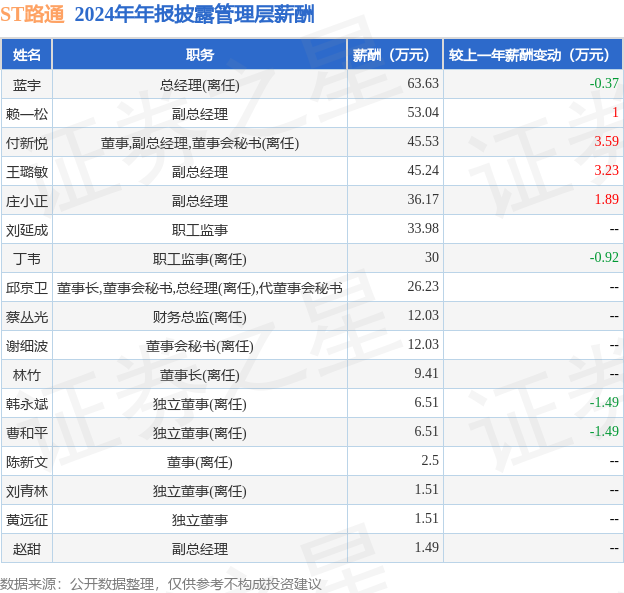
Task: Click the 职务 column header
Action: tap(200, 55)
